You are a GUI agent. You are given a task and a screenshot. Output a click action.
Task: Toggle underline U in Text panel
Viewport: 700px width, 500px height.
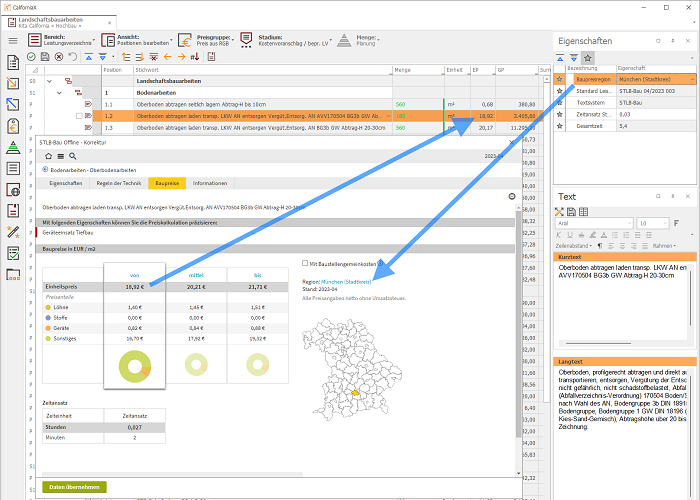coord(570,235)
